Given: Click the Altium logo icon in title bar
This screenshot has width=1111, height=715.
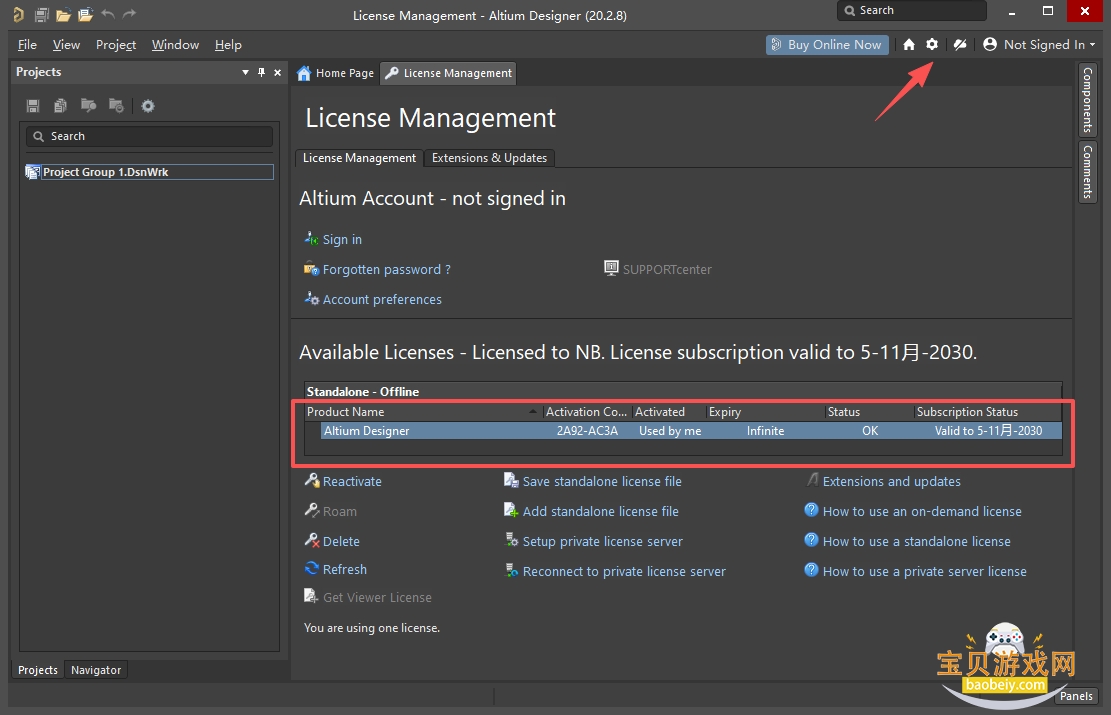Looking at the screenshot, I should (18, 14).
